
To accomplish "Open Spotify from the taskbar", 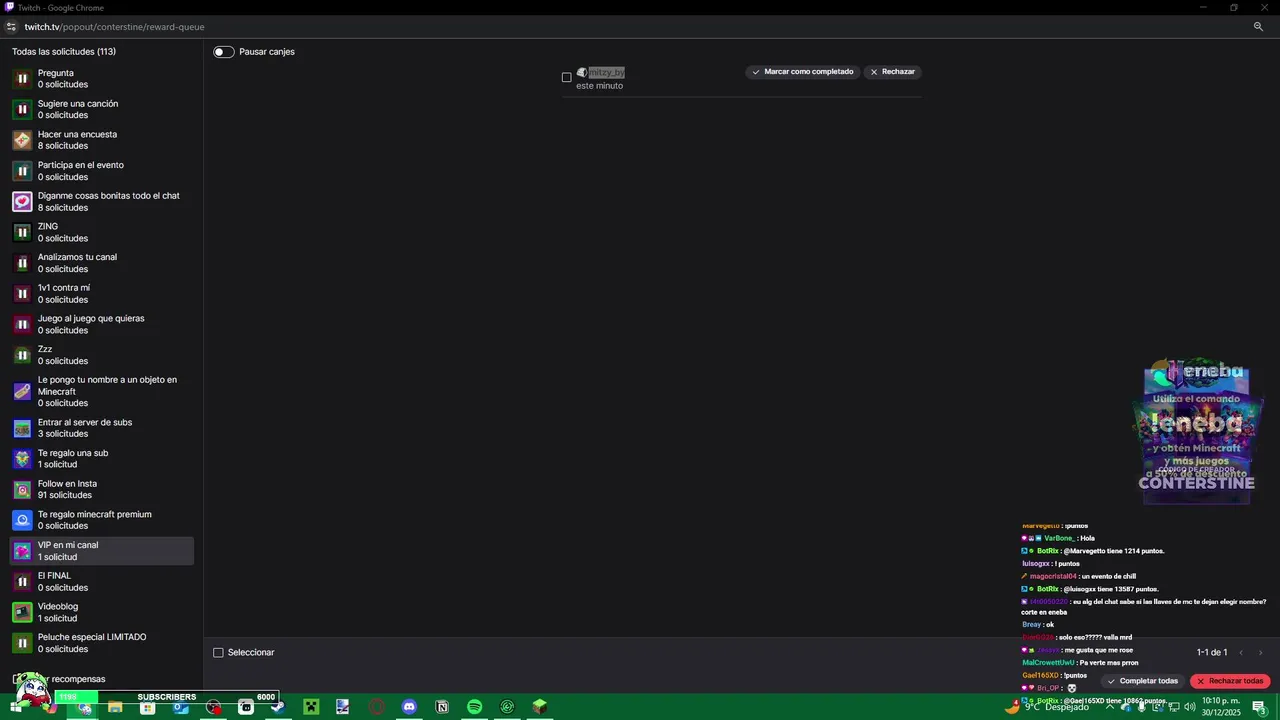I will [475, 707].
